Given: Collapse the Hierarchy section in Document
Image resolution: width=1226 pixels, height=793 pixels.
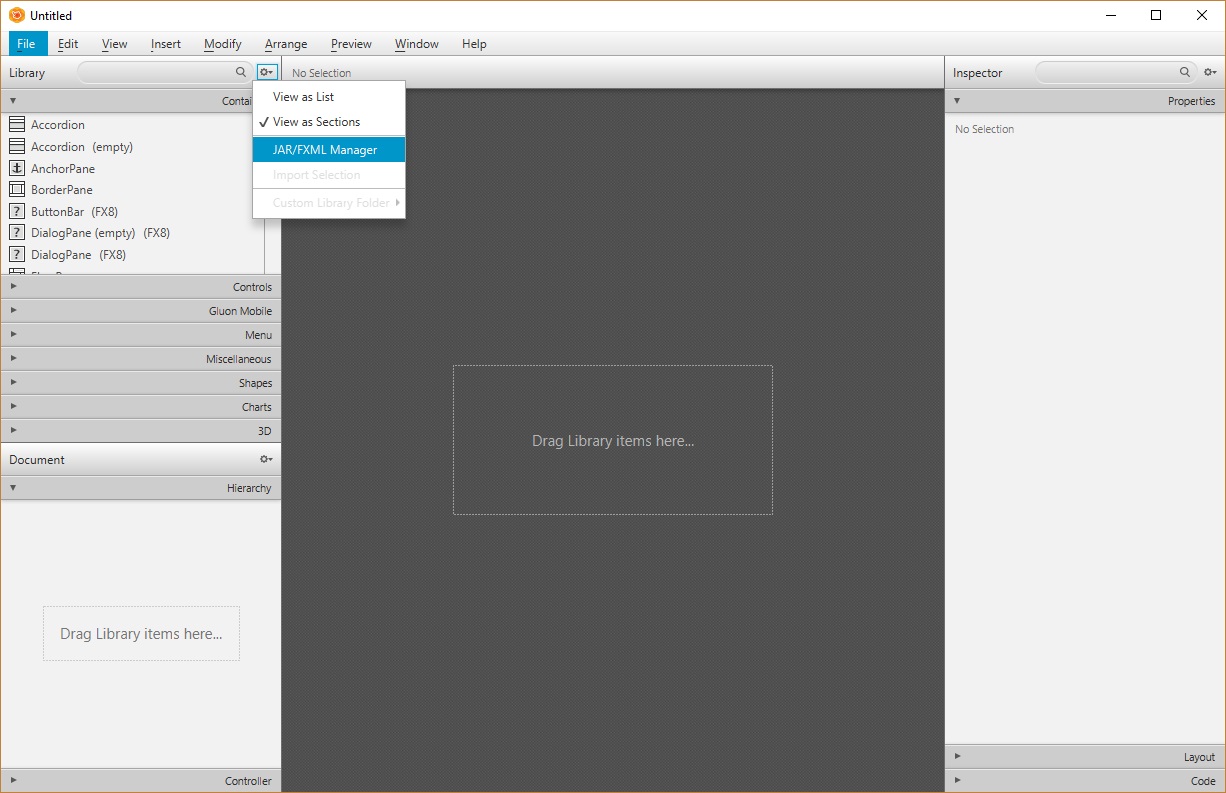Looking at the screenshot, I should 141,488.
